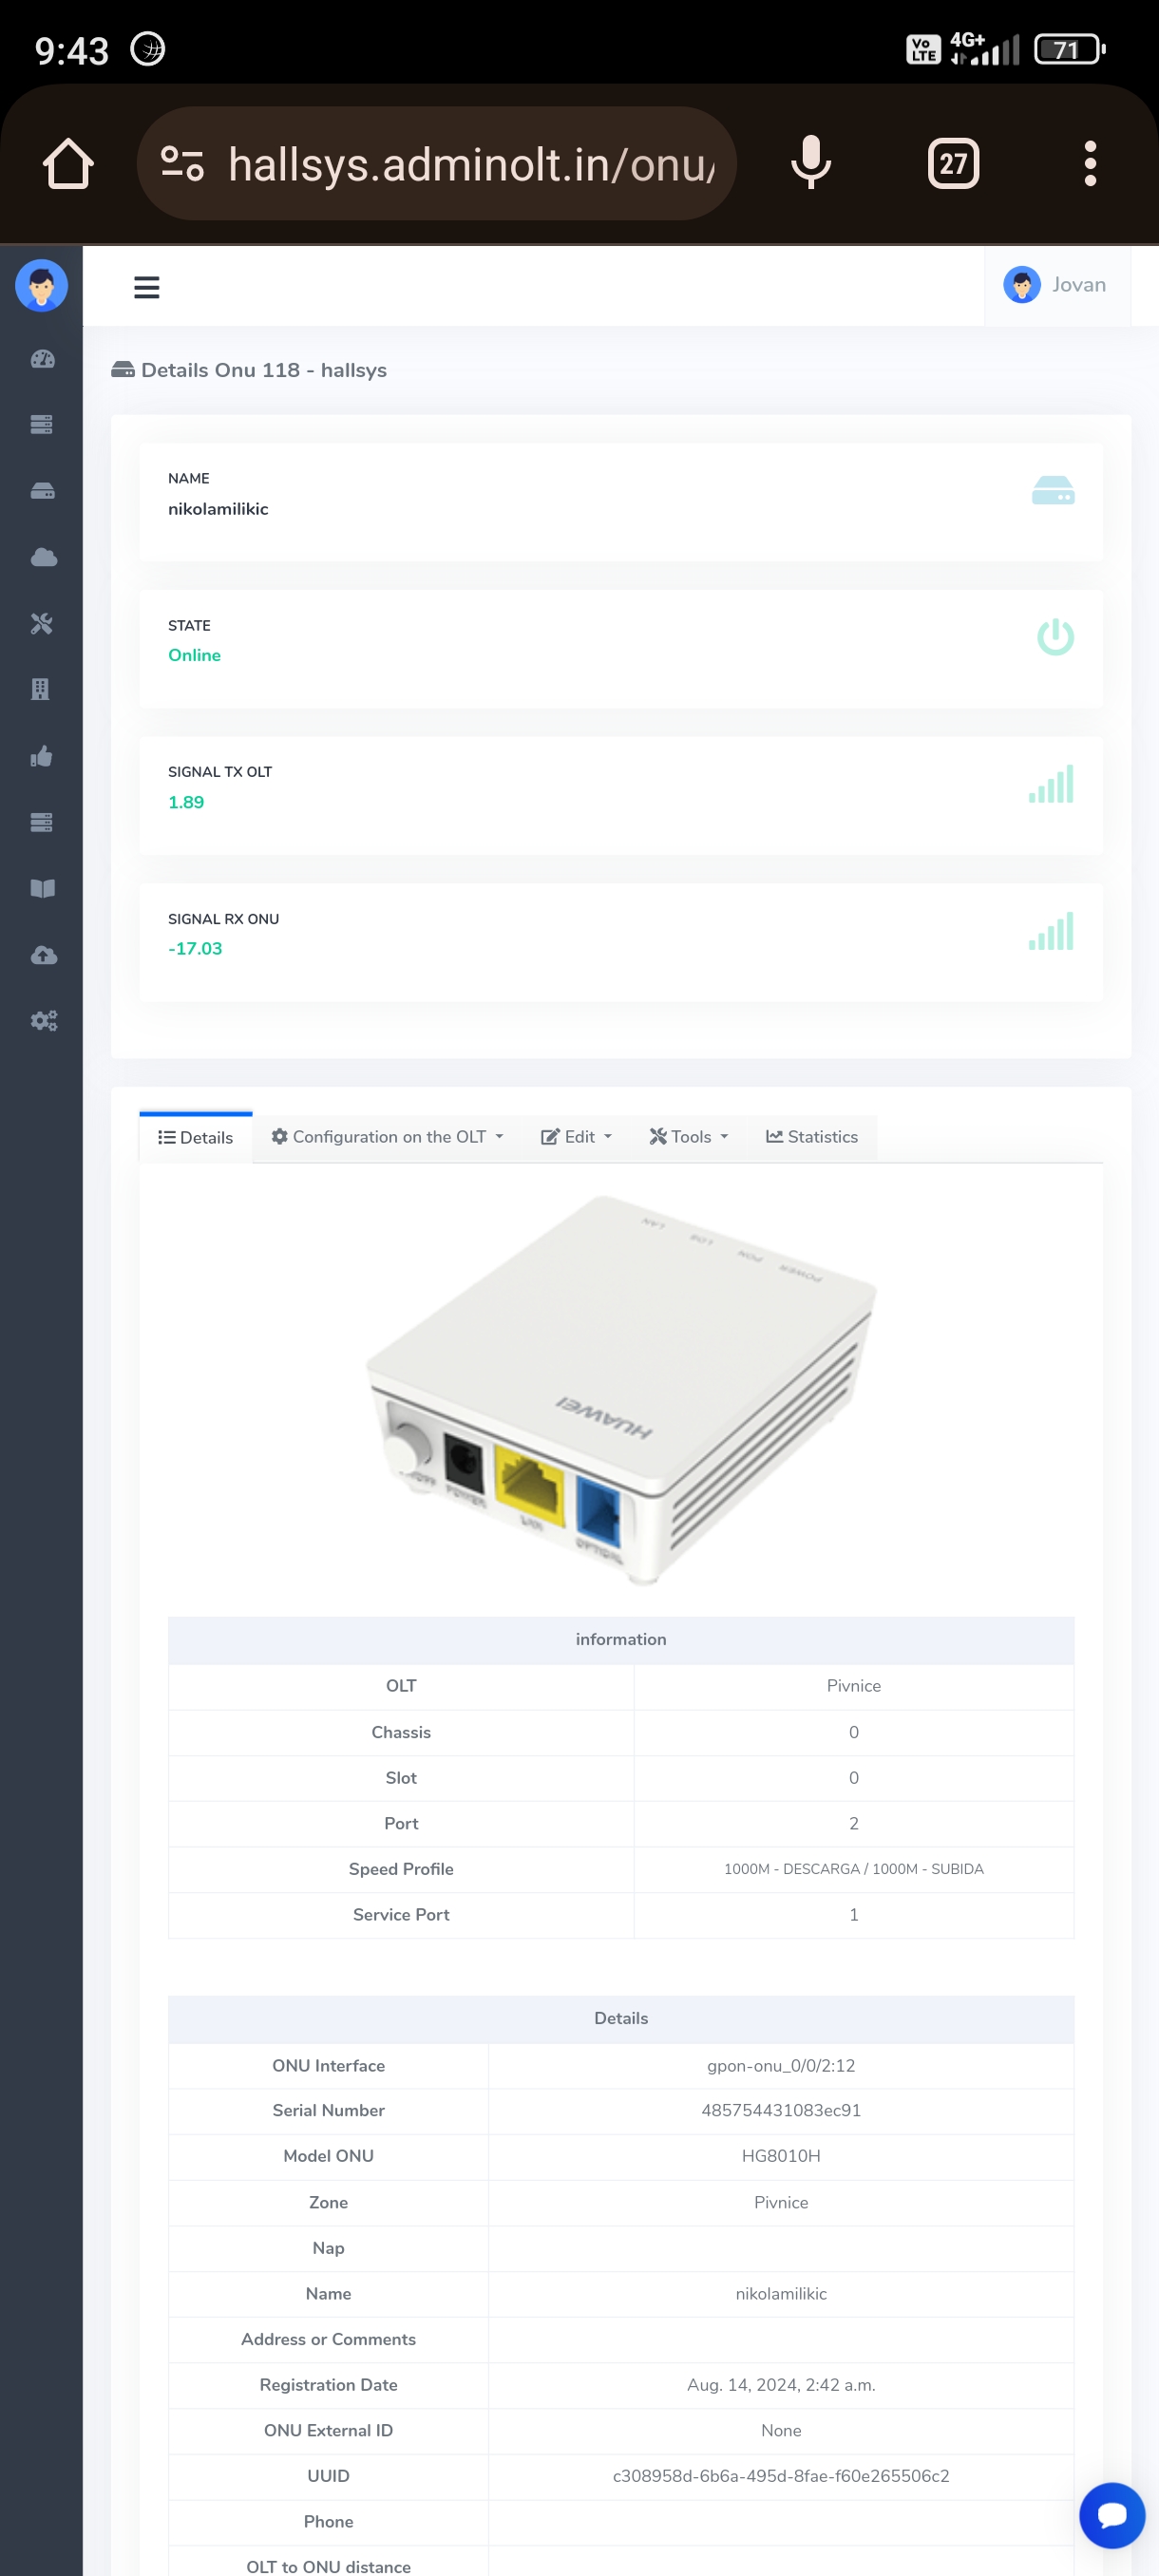Switch to the Statistics tab
This screenshot has height=2576, width=1159.
[x=812, y=1137]
